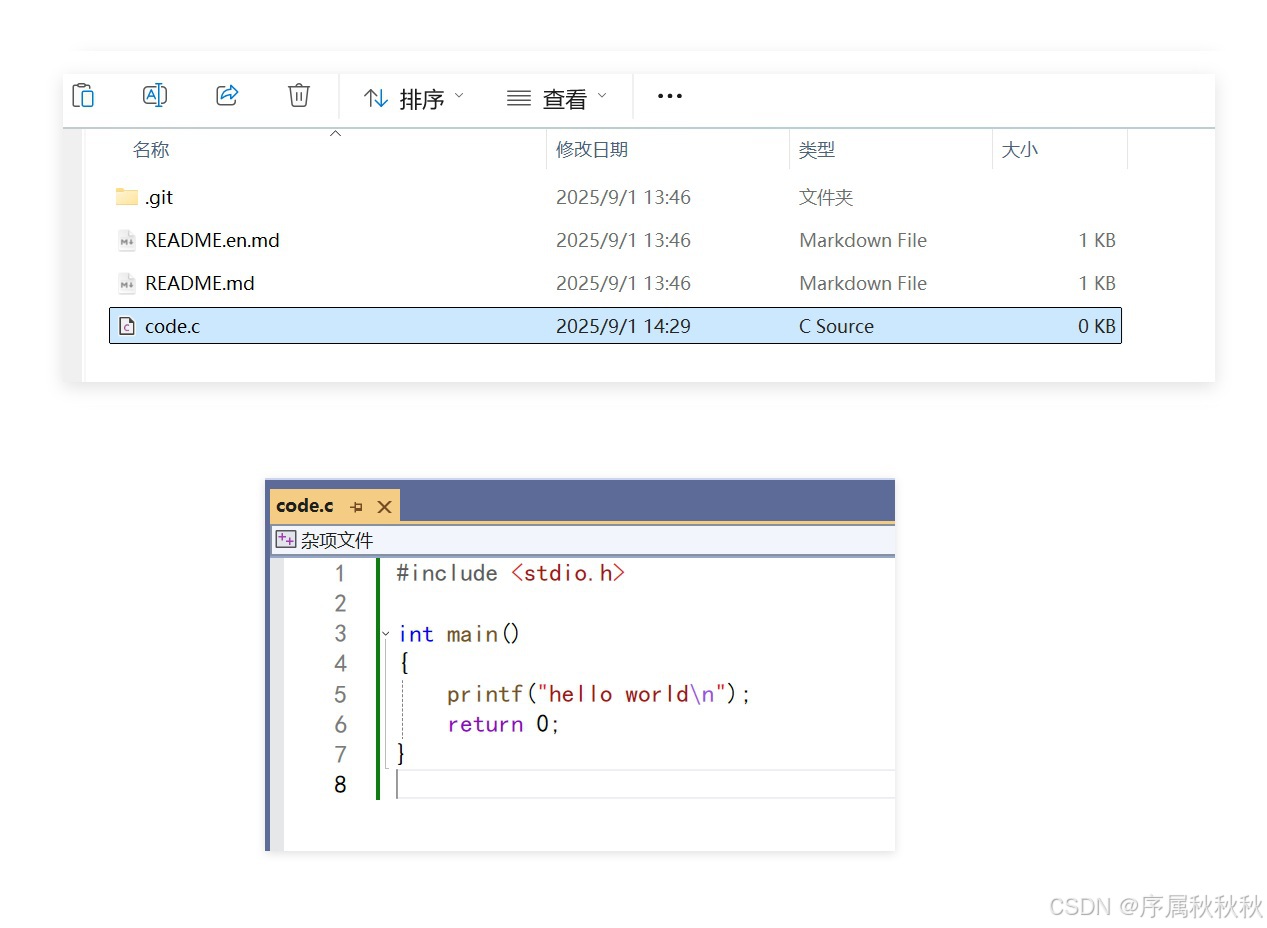Click line number 8 in the editor

(340, 785)
